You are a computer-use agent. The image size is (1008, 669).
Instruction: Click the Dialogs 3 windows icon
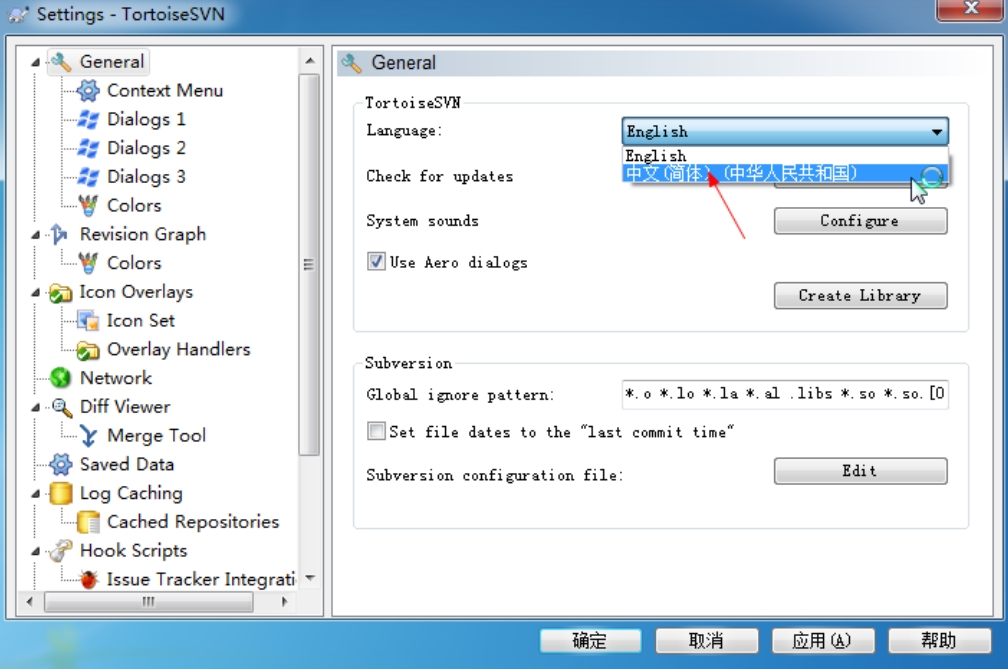coord(88,177)
